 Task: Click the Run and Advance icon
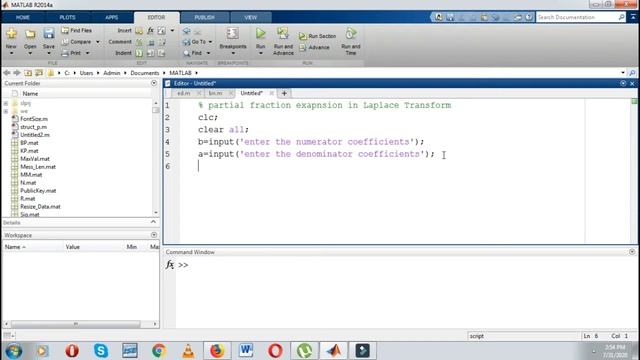coord(283,33)
